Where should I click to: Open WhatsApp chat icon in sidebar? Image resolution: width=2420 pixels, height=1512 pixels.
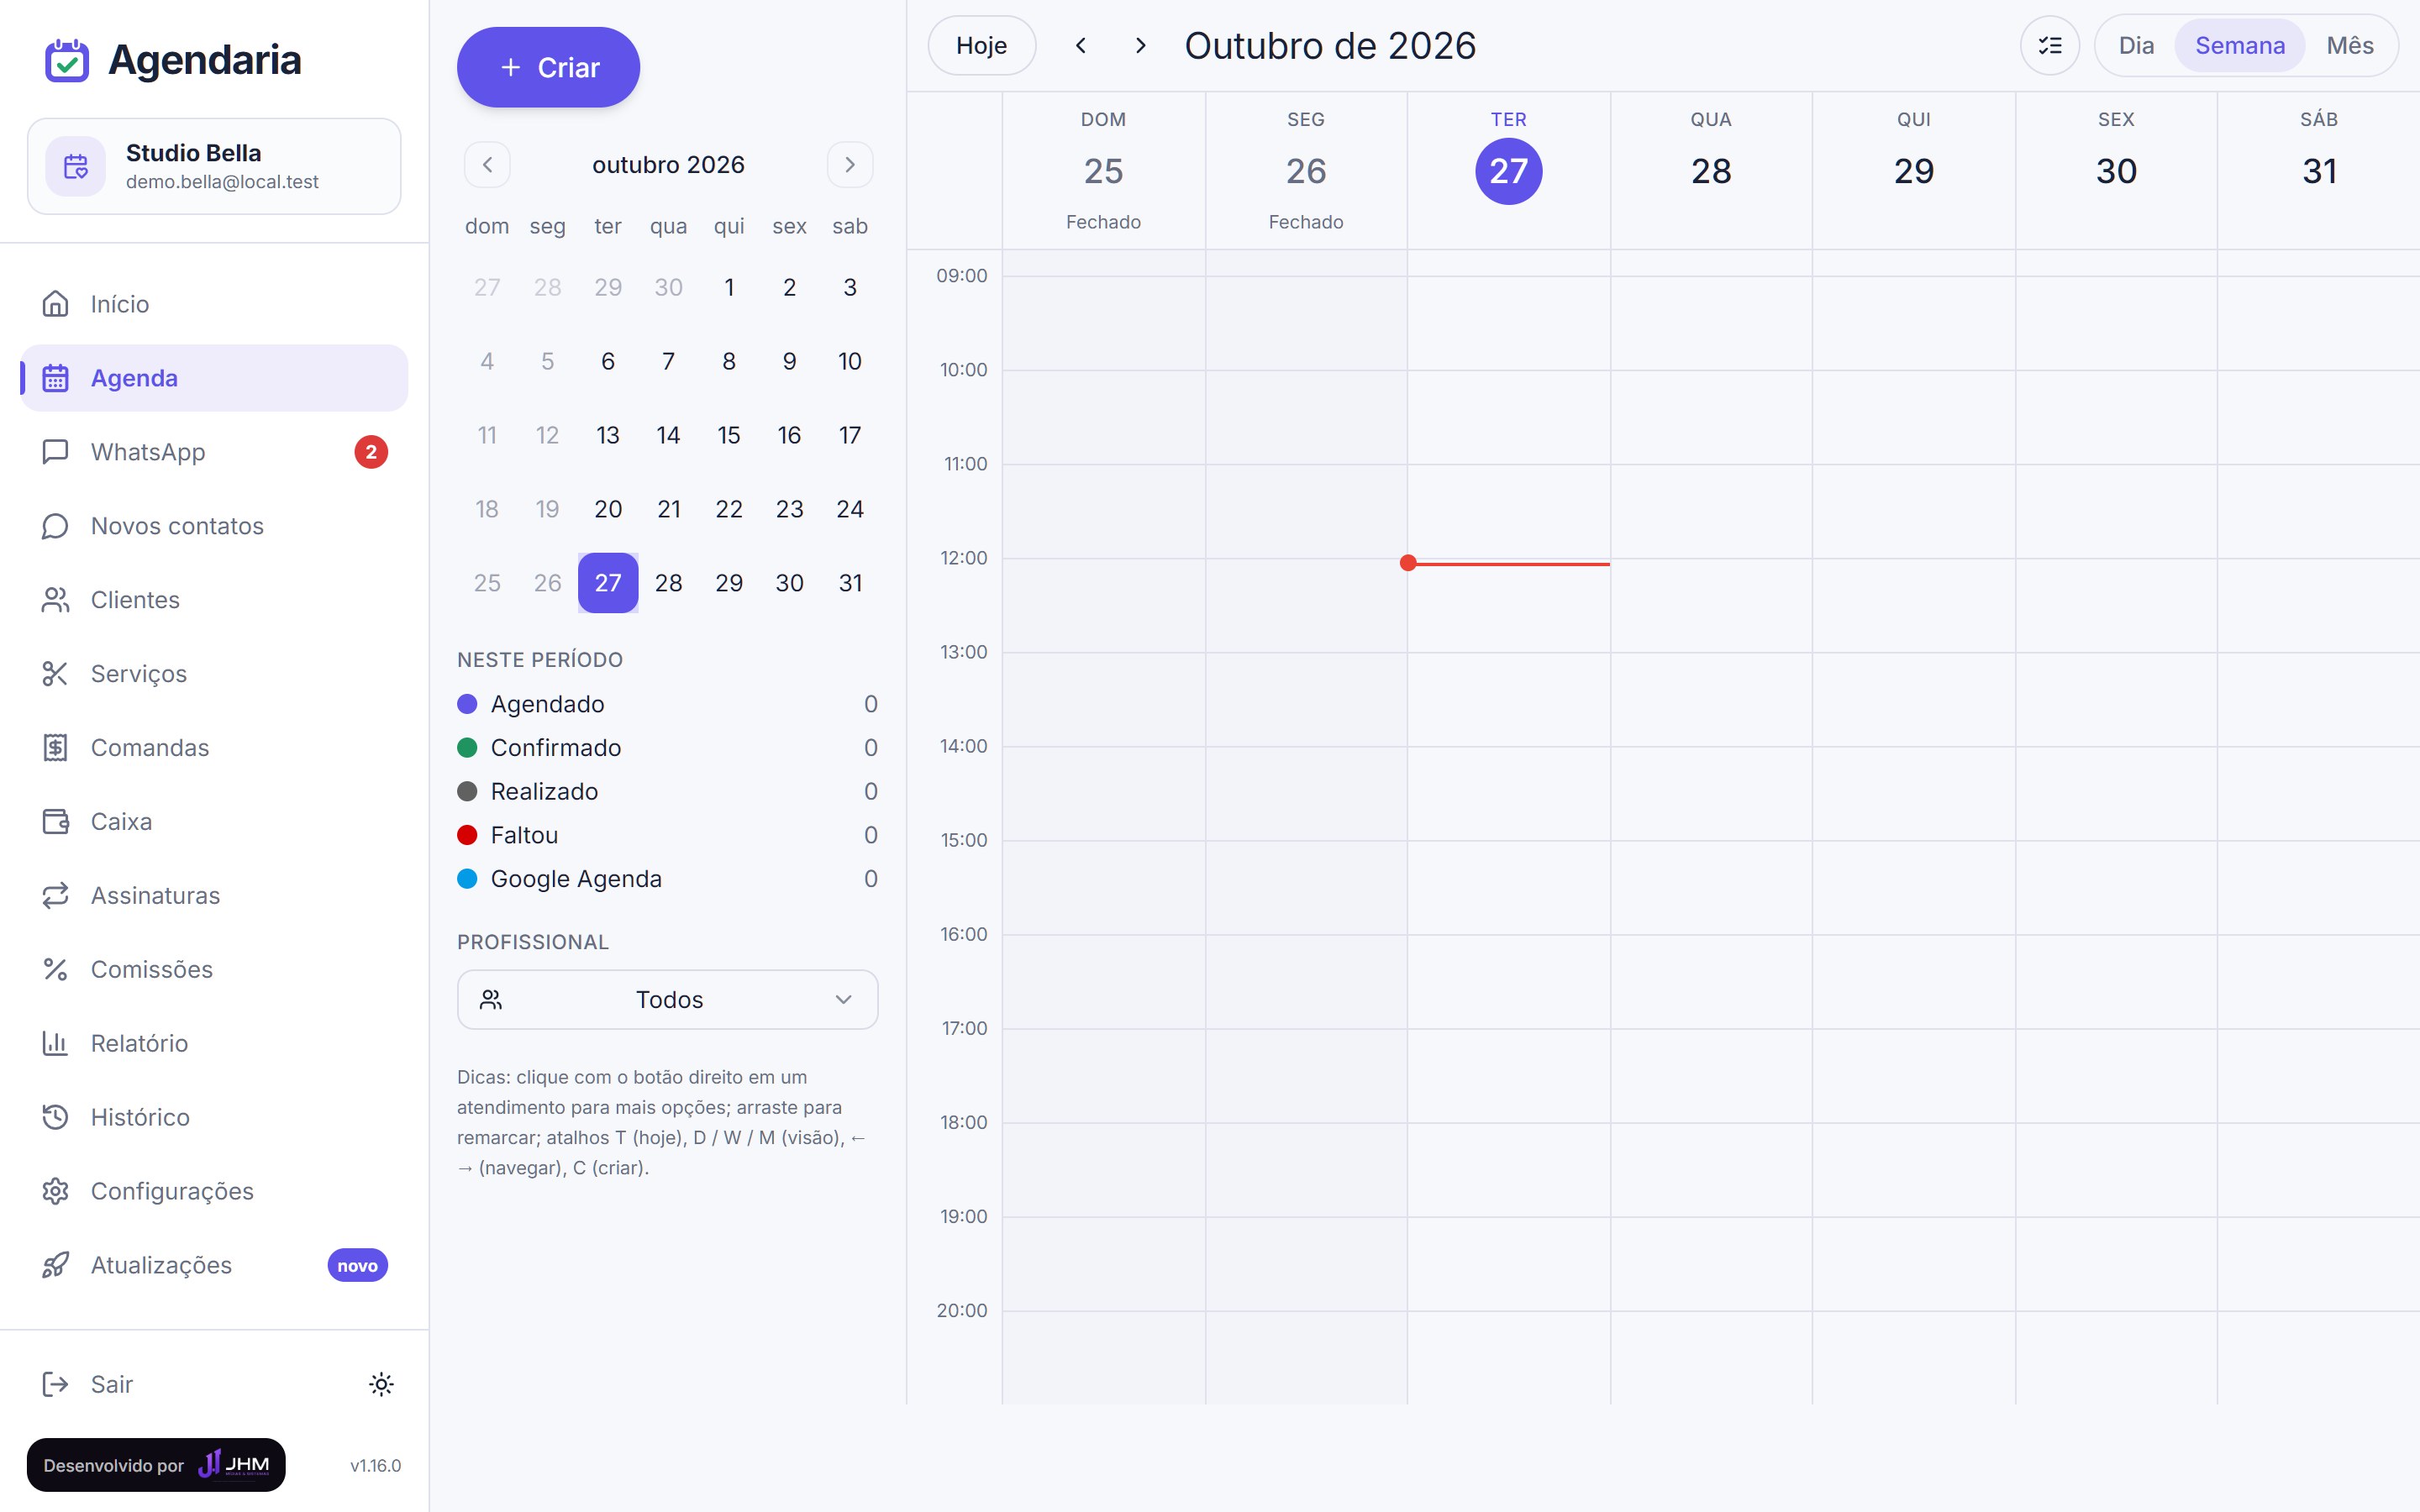point(55,451)
